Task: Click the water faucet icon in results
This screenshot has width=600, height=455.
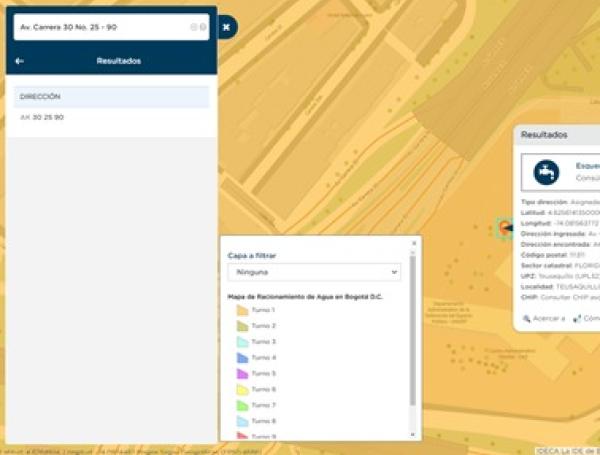Action: 546,172
